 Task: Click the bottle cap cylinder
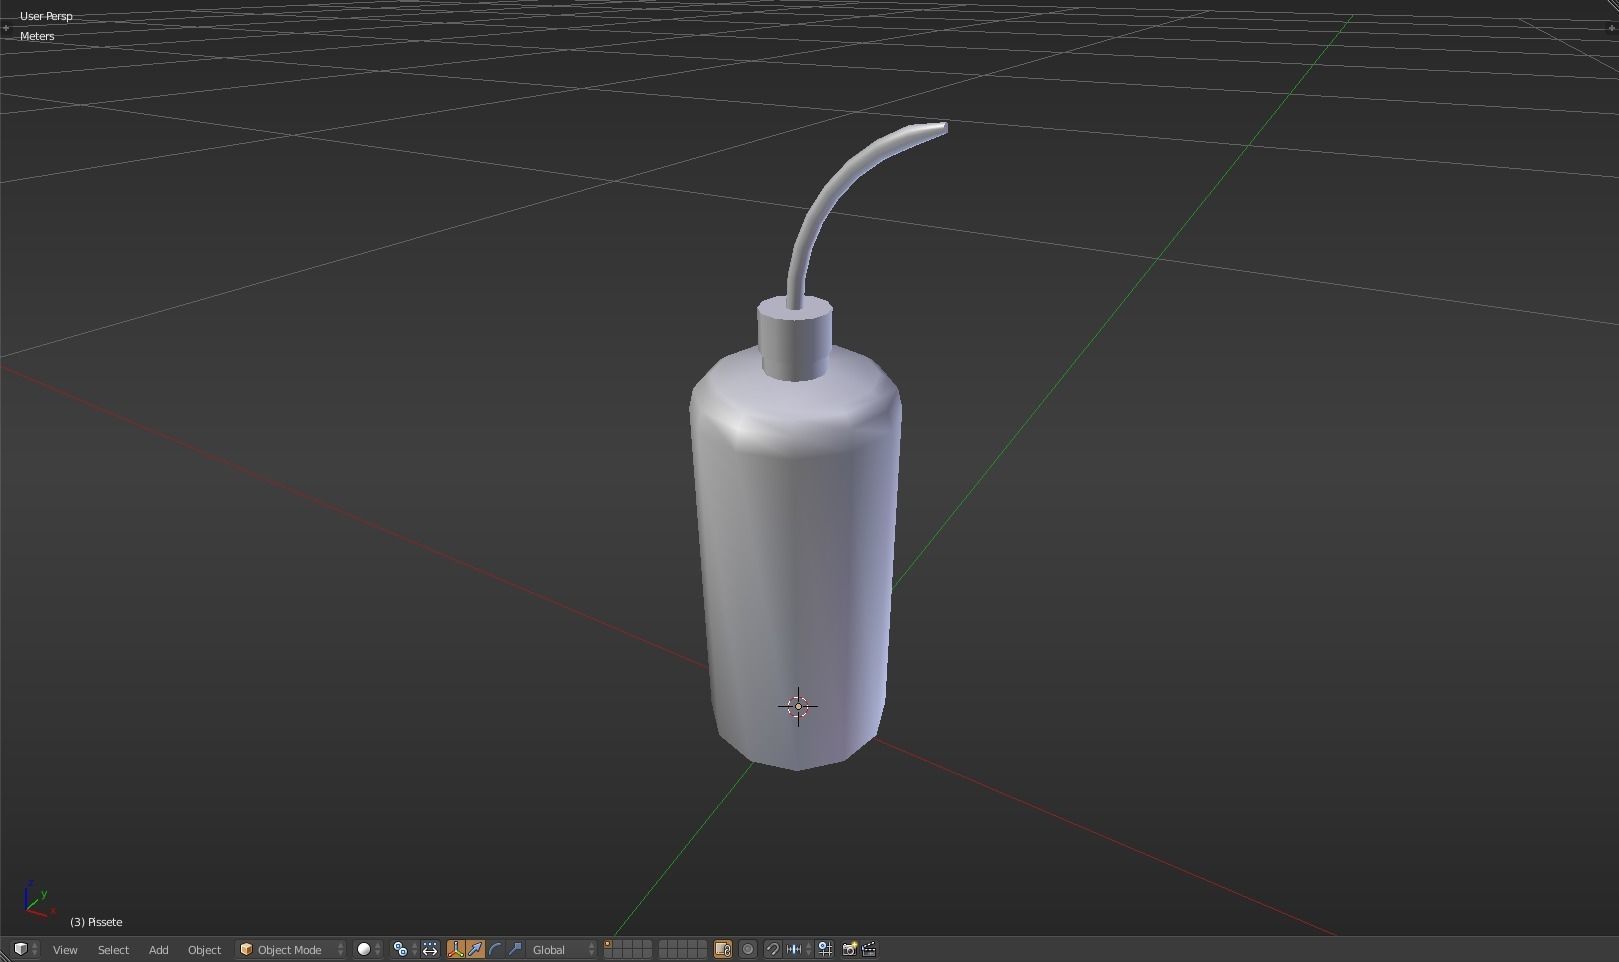[795, 339]
